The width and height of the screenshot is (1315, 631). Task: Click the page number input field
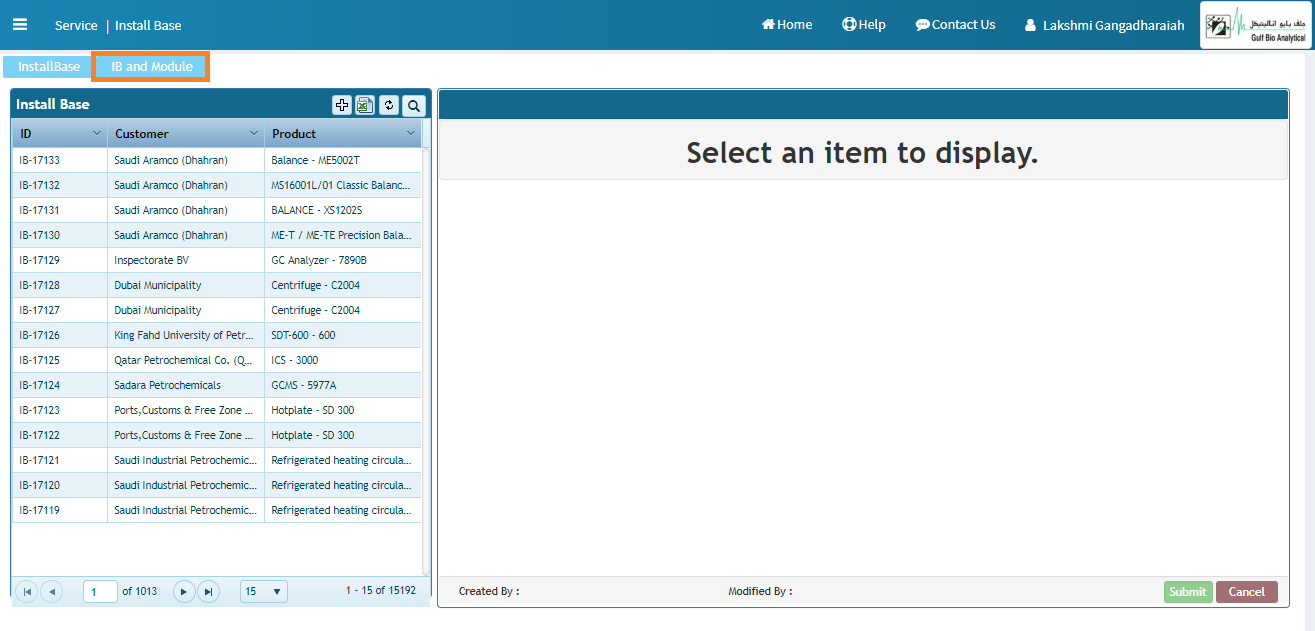[100, 592]
